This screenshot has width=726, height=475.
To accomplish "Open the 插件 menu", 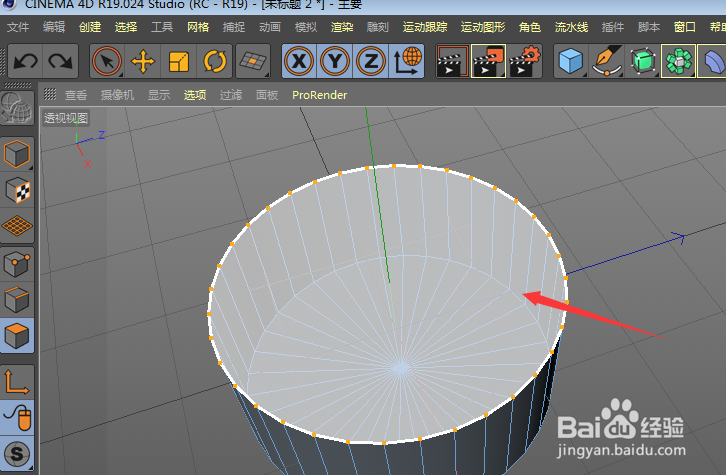I will click(x=613, y=27).
